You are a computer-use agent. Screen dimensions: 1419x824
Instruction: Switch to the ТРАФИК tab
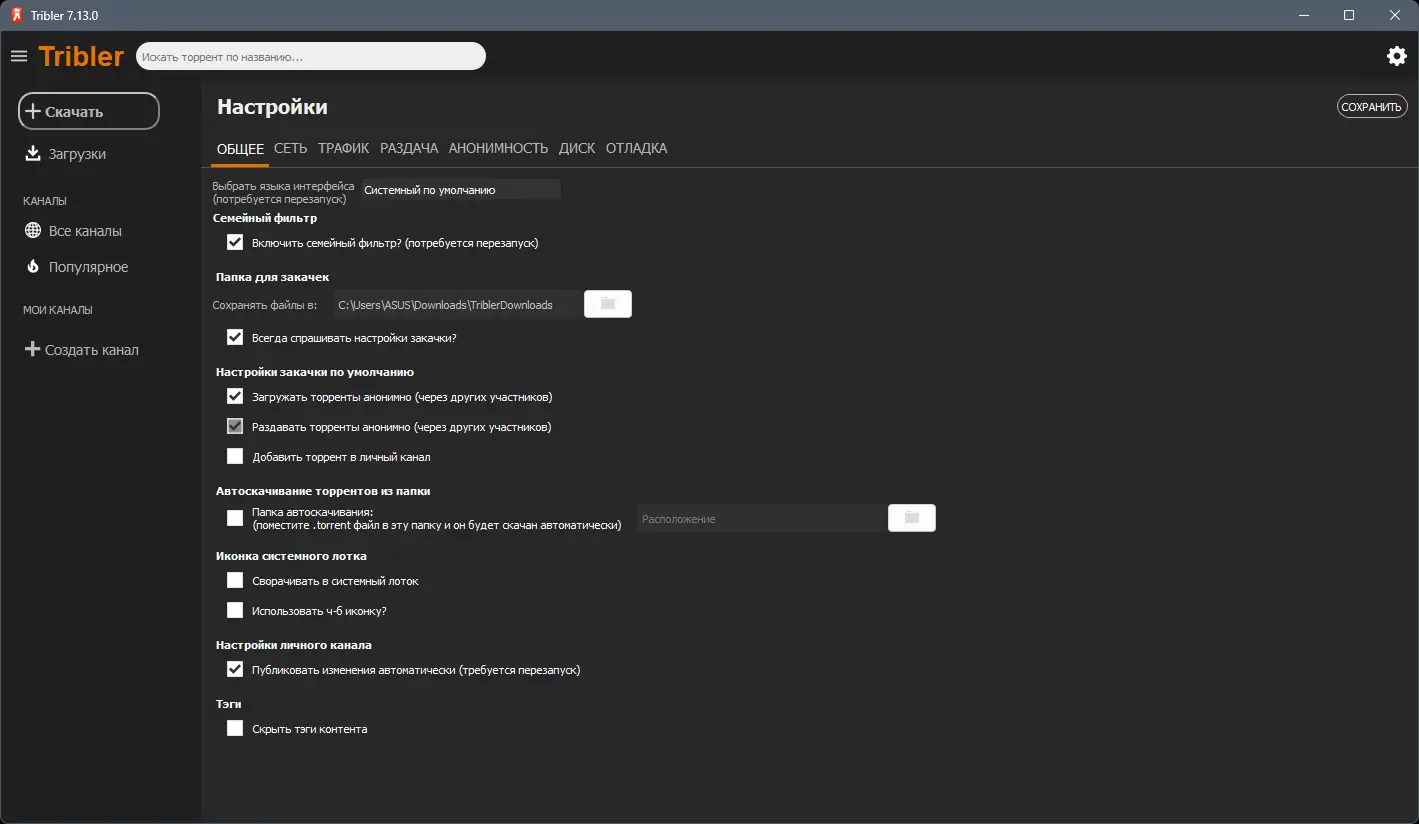tap(344, 148)
